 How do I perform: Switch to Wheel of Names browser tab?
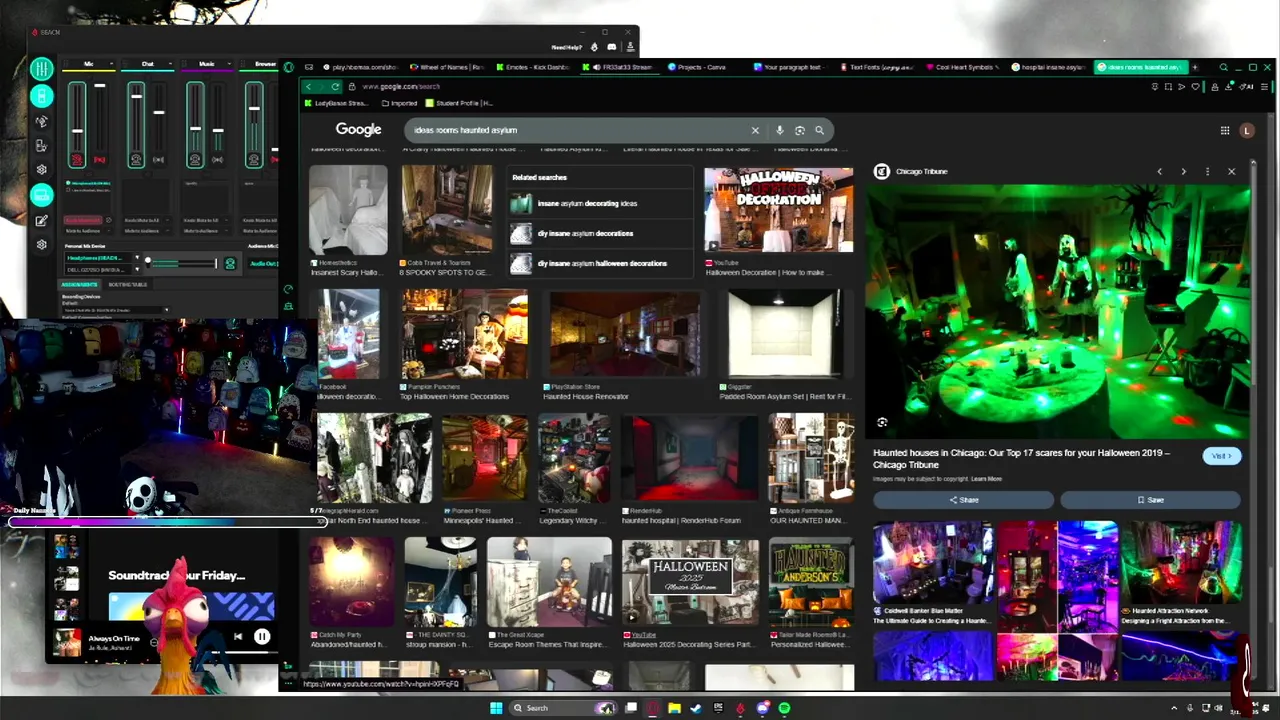[x=446, y=67]
